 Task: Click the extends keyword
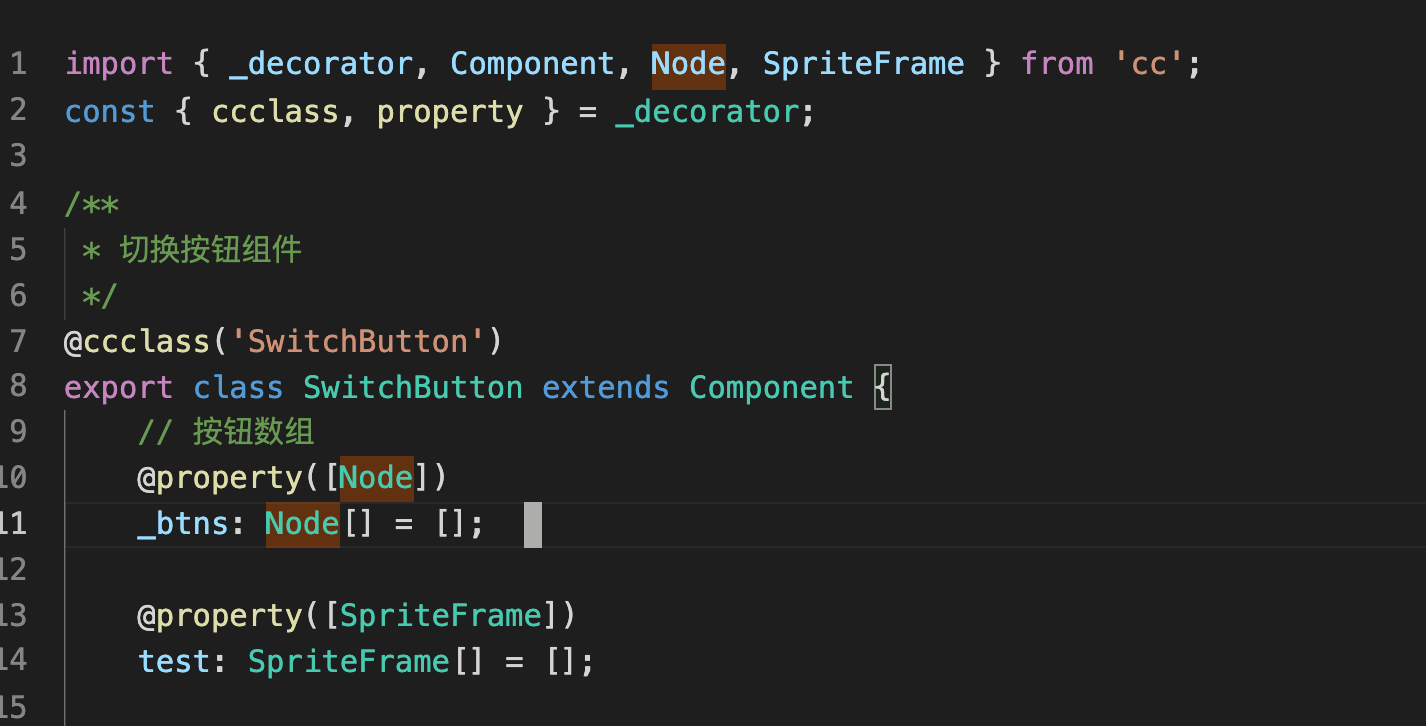[606, 388]
